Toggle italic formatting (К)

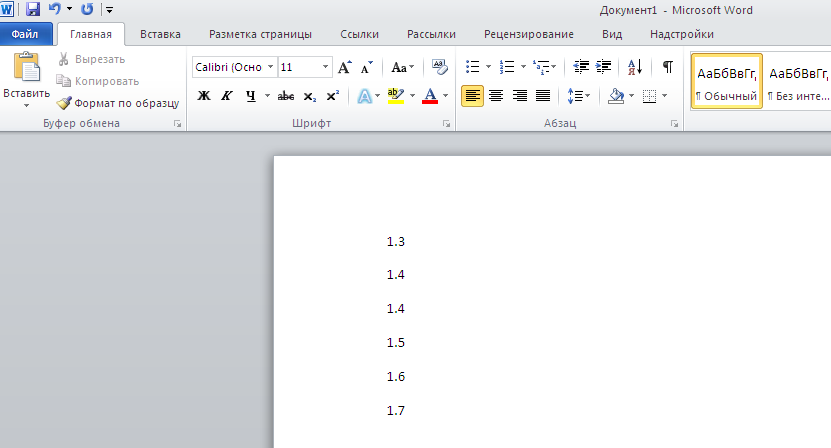[227, 96]
